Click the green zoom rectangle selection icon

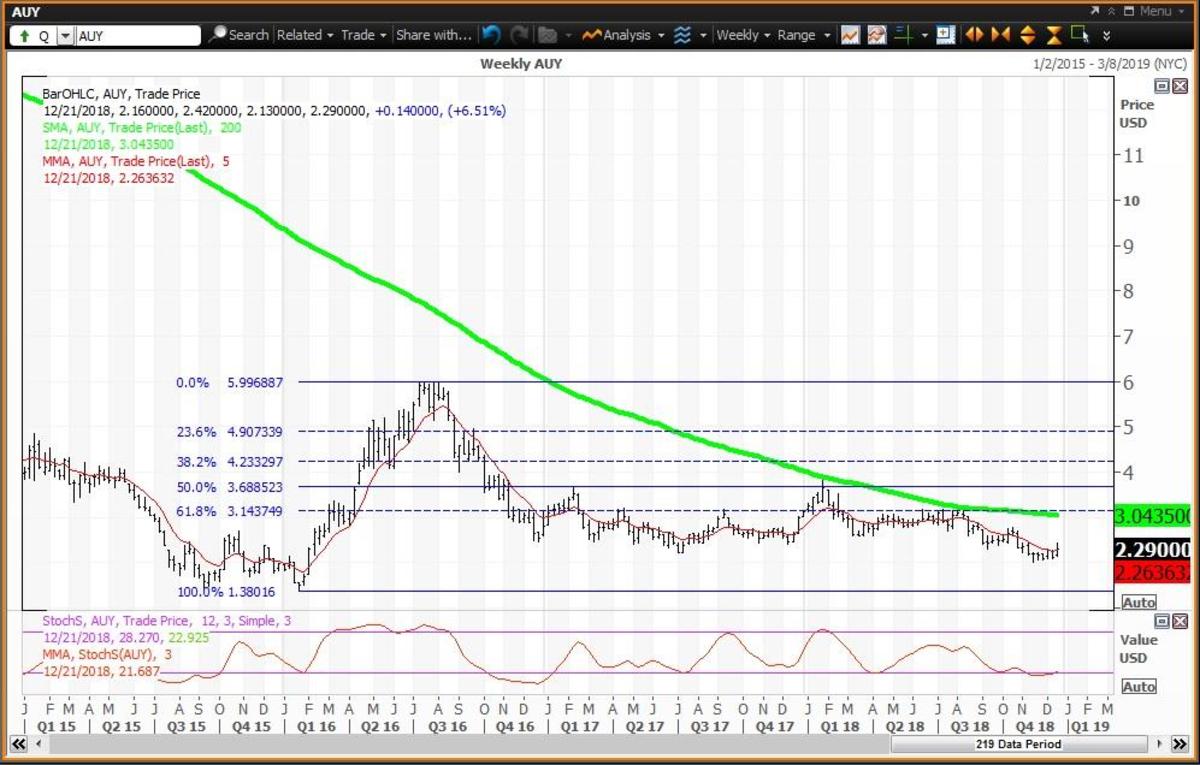click(x=1079, y=35)
